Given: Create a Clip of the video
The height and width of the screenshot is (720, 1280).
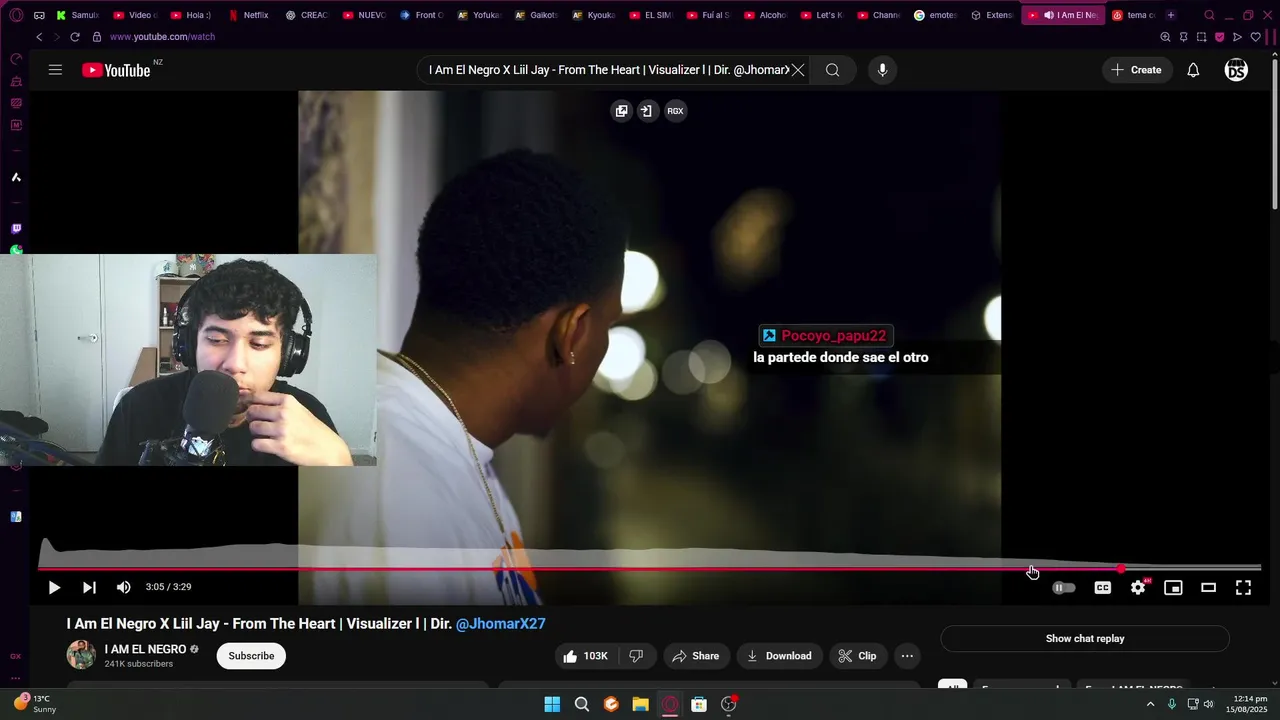Looking at the screenshot, I should [858, 656].
